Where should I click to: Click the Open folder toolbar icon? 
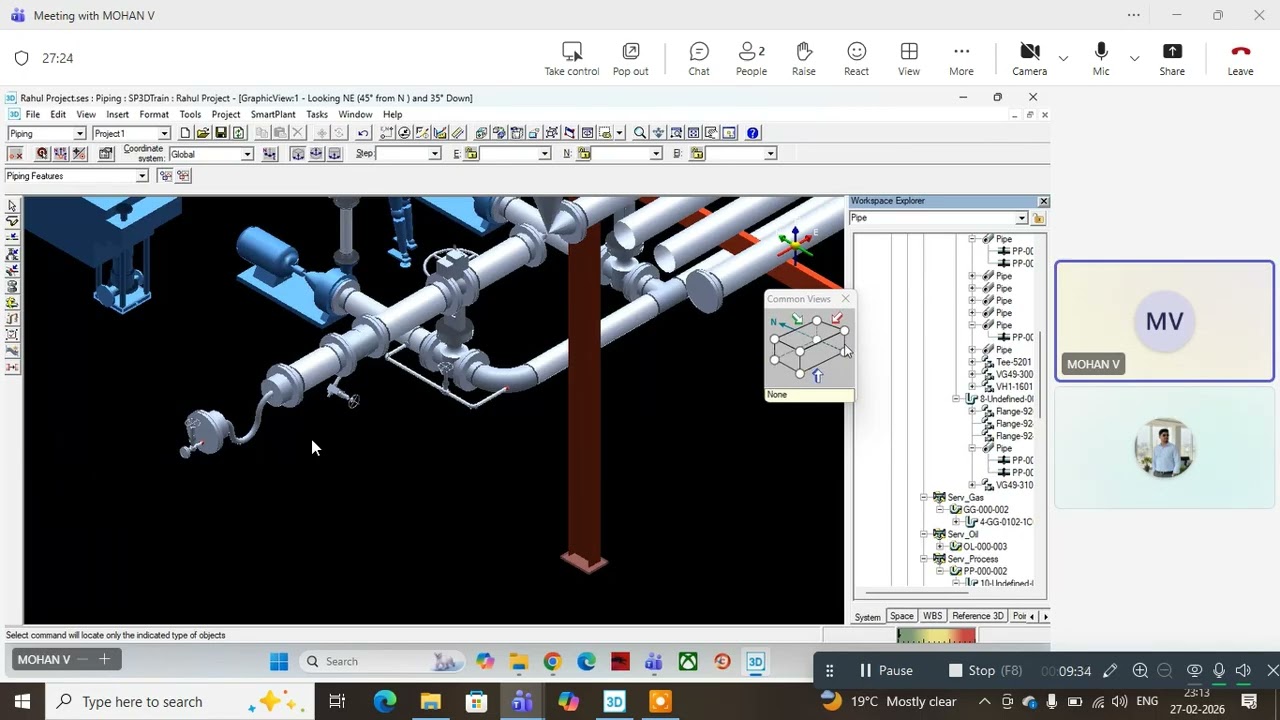(203, 133)
